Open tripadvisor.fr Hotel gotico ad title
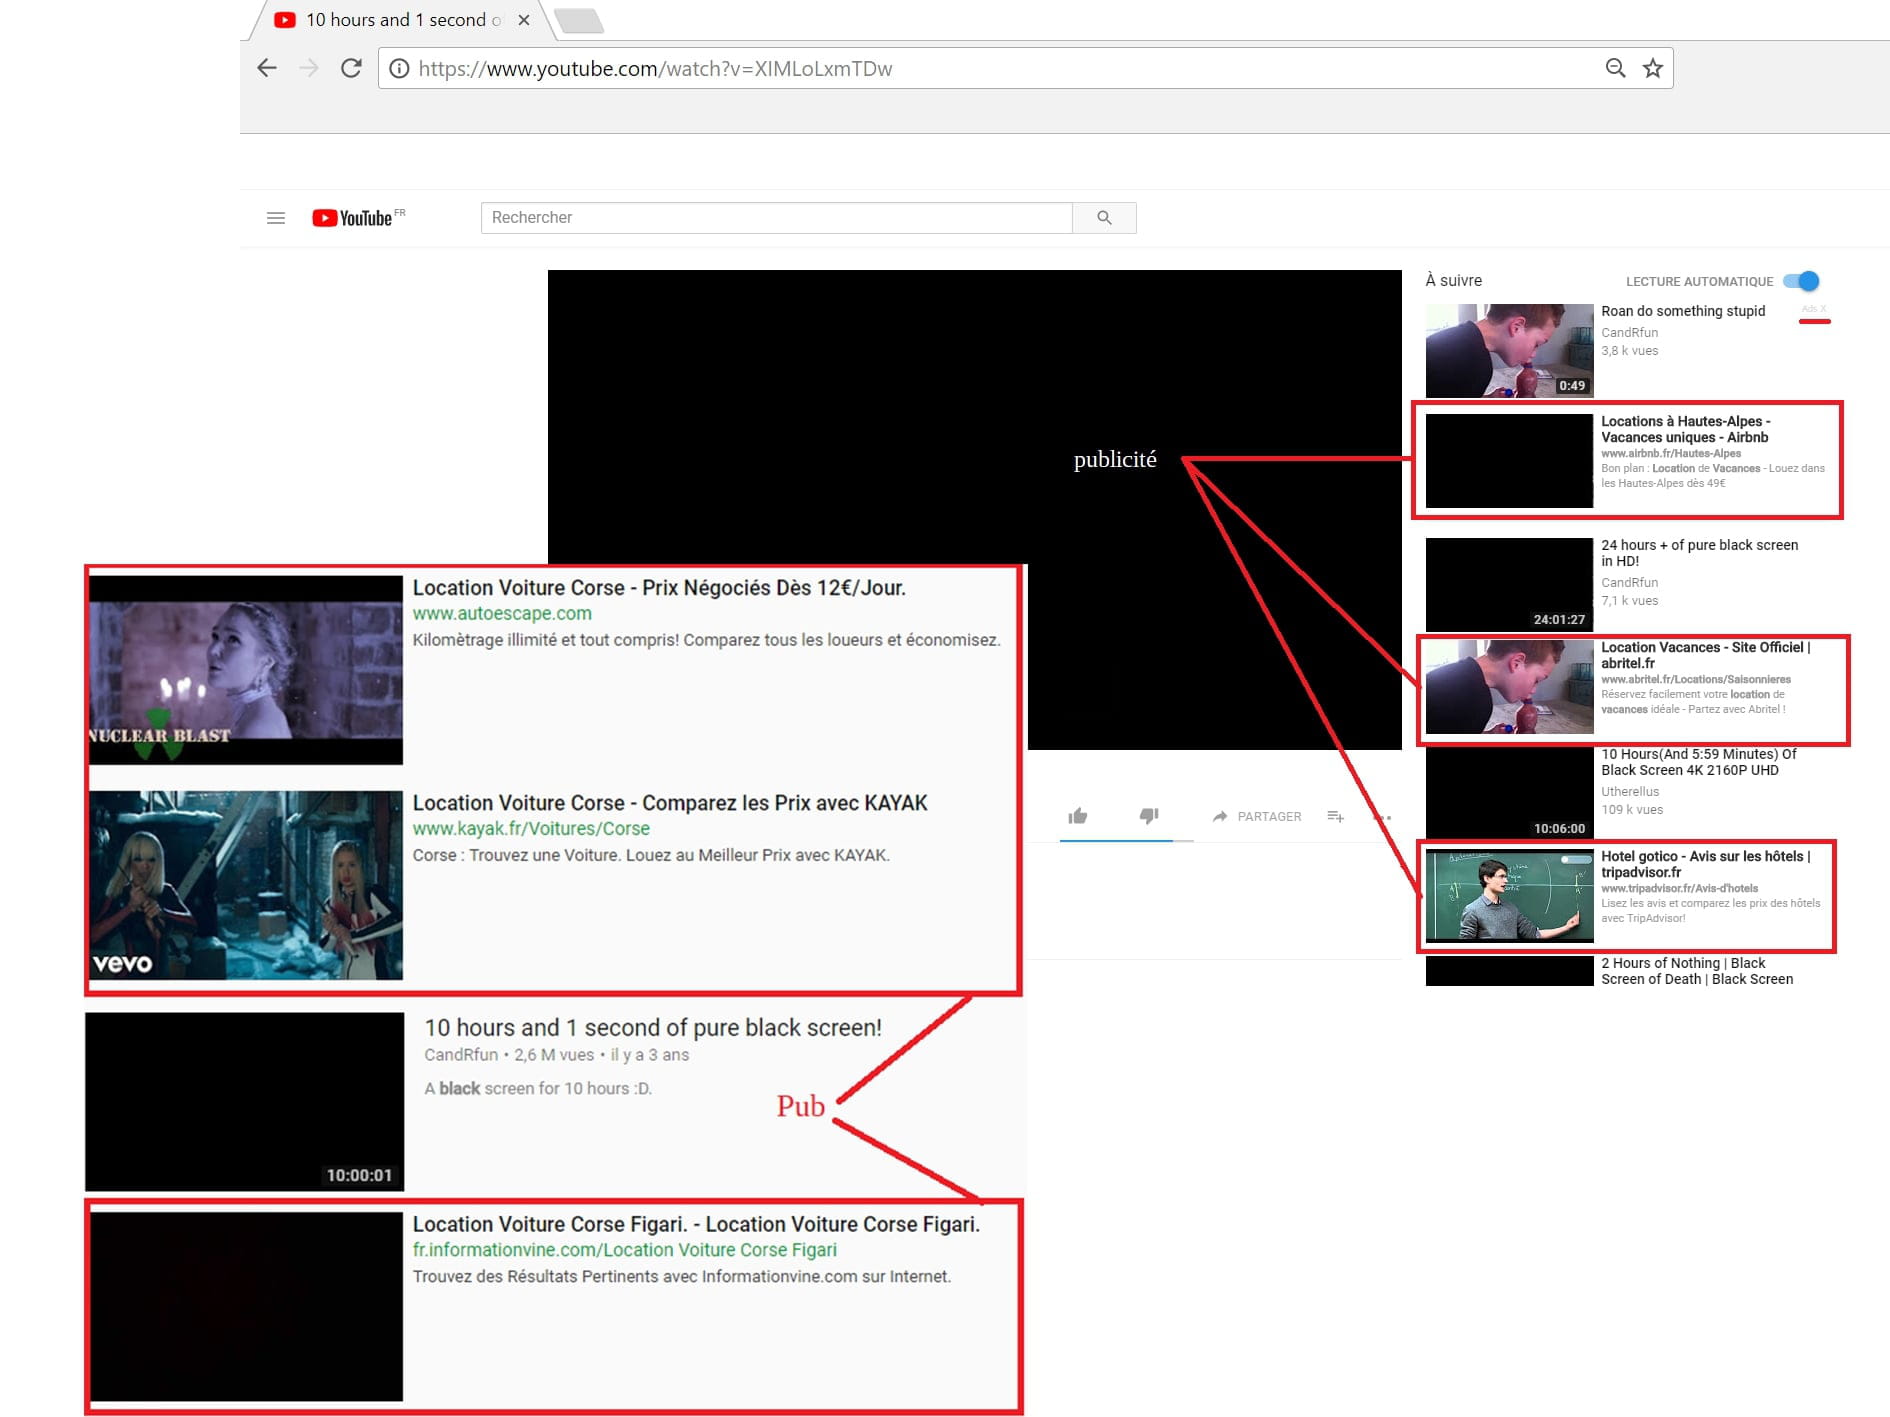The image size is (1890, 1417). [x=1705, y=864]
